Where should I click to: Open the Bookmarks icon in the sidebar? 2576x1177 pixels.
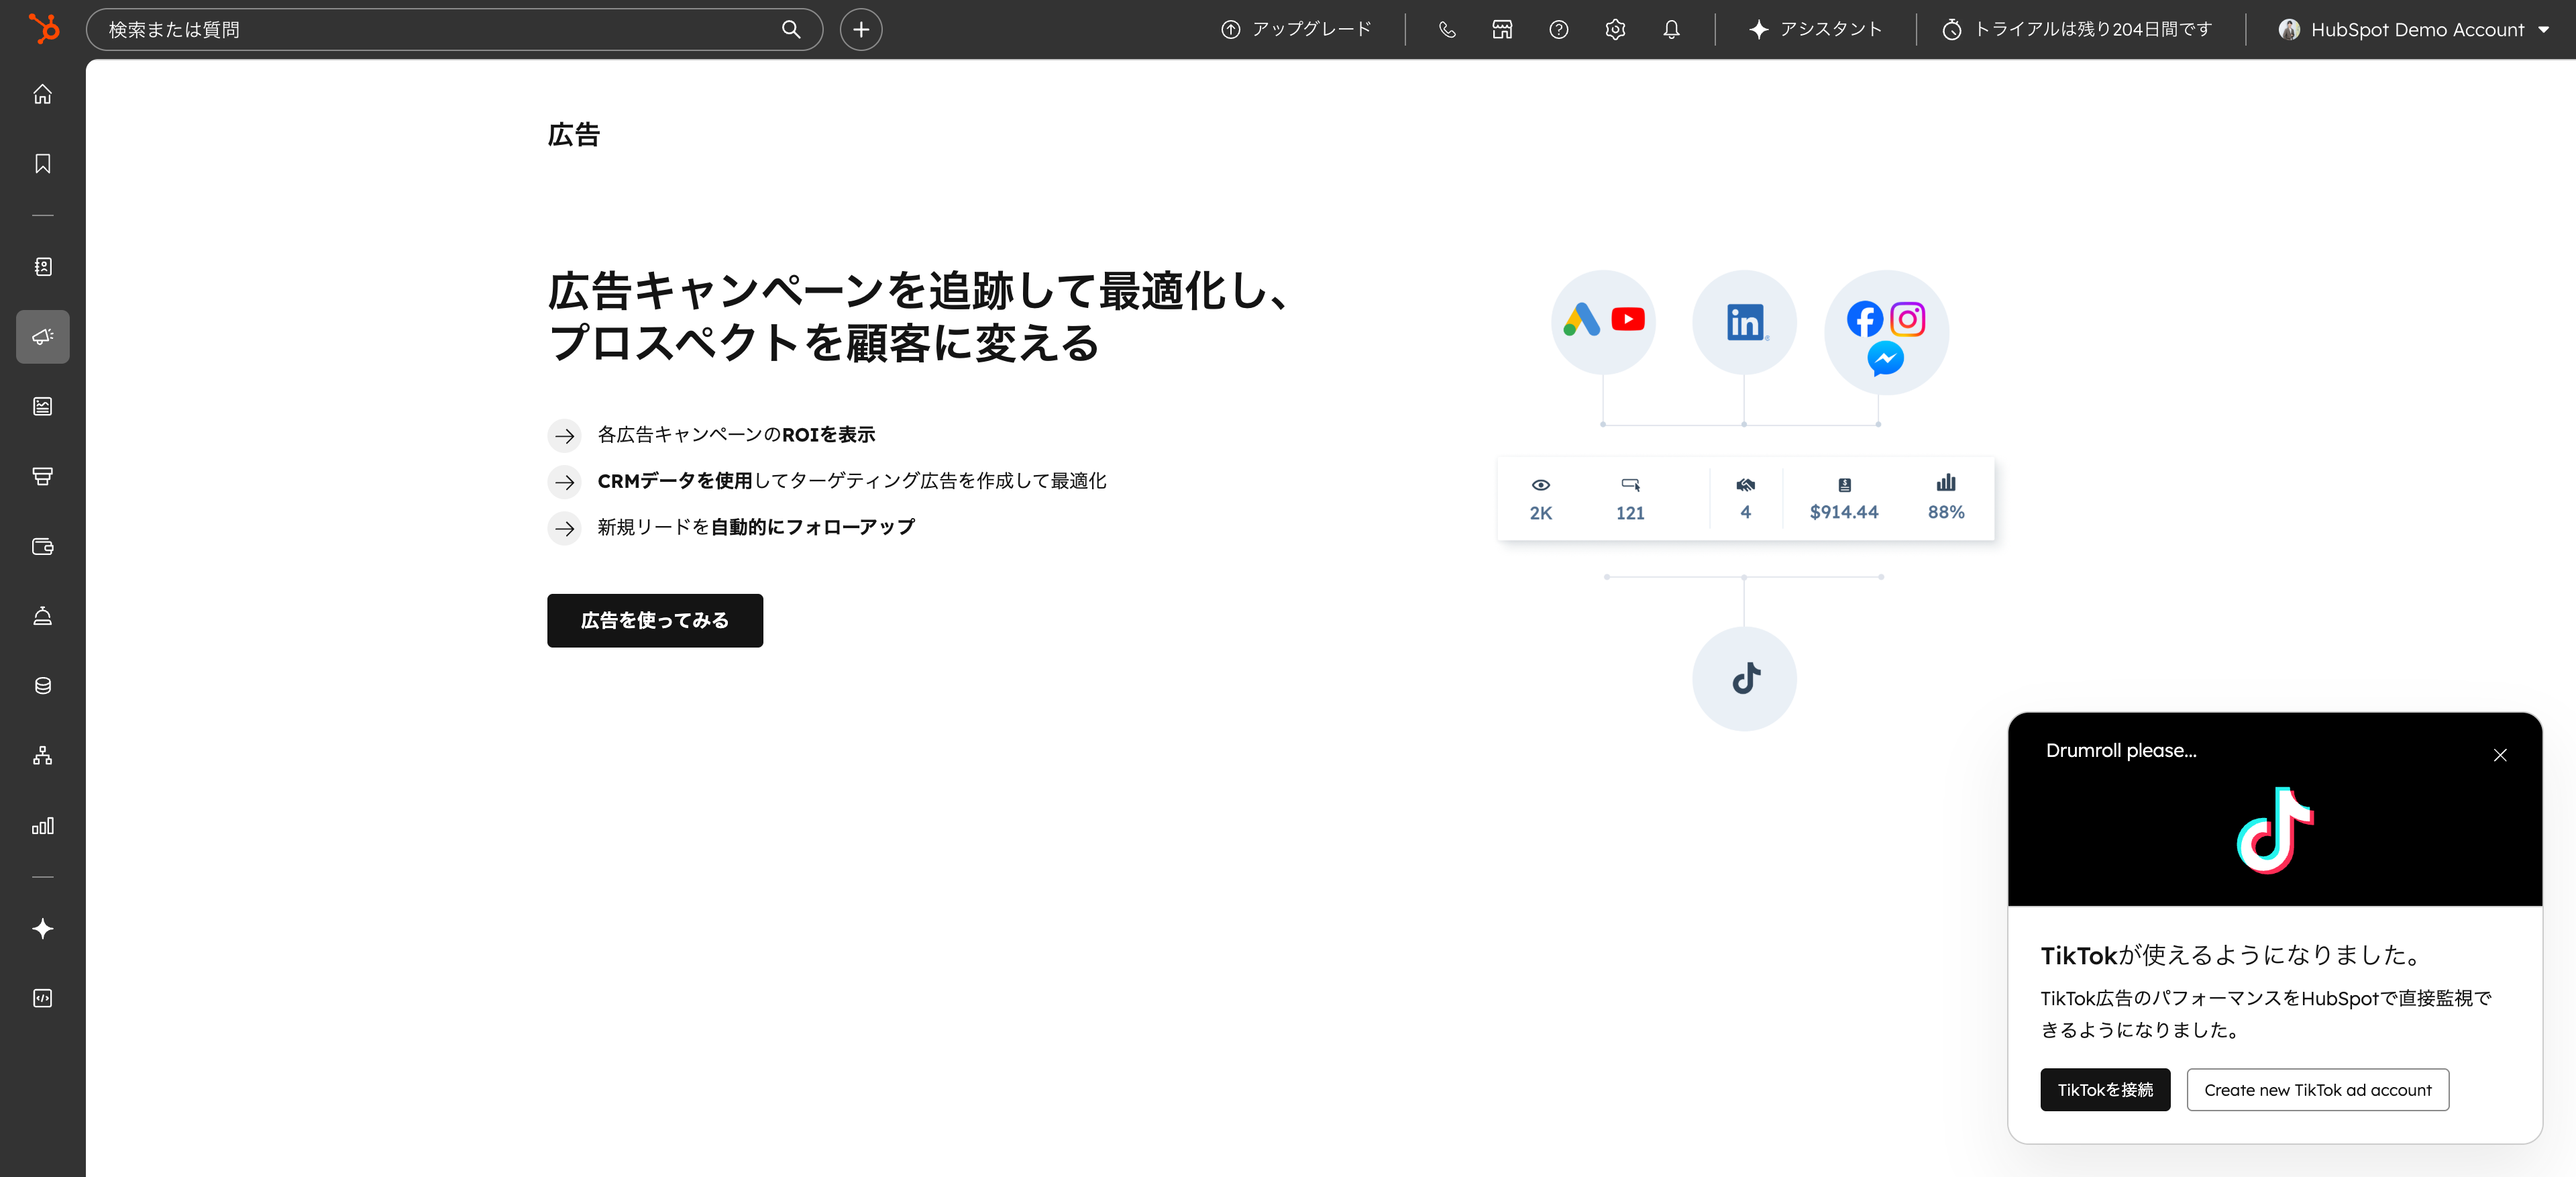click(42, 164)
